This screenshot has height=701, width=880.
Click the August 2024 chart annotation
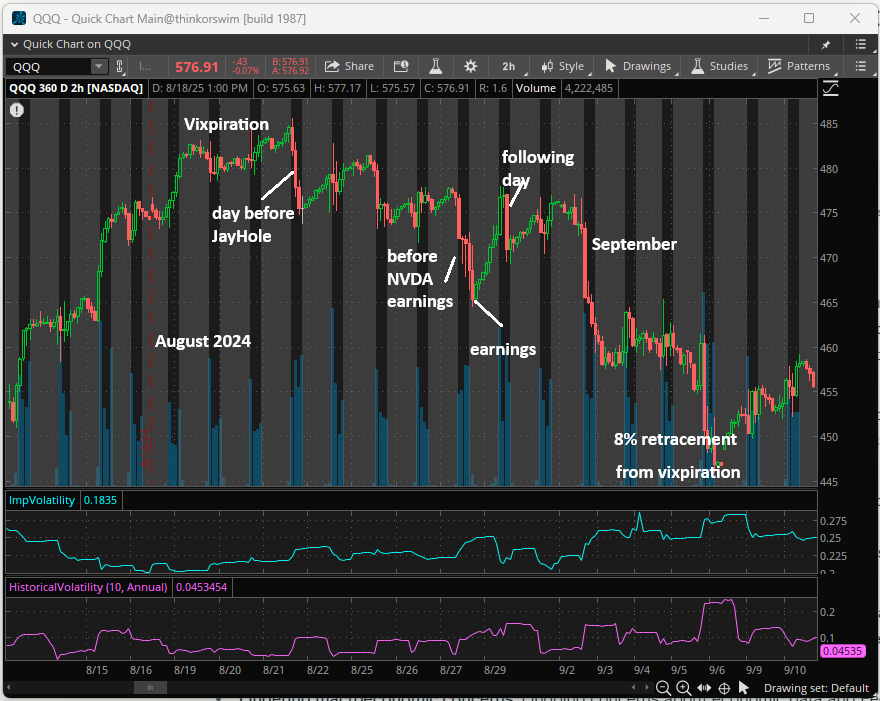point(203,341)
